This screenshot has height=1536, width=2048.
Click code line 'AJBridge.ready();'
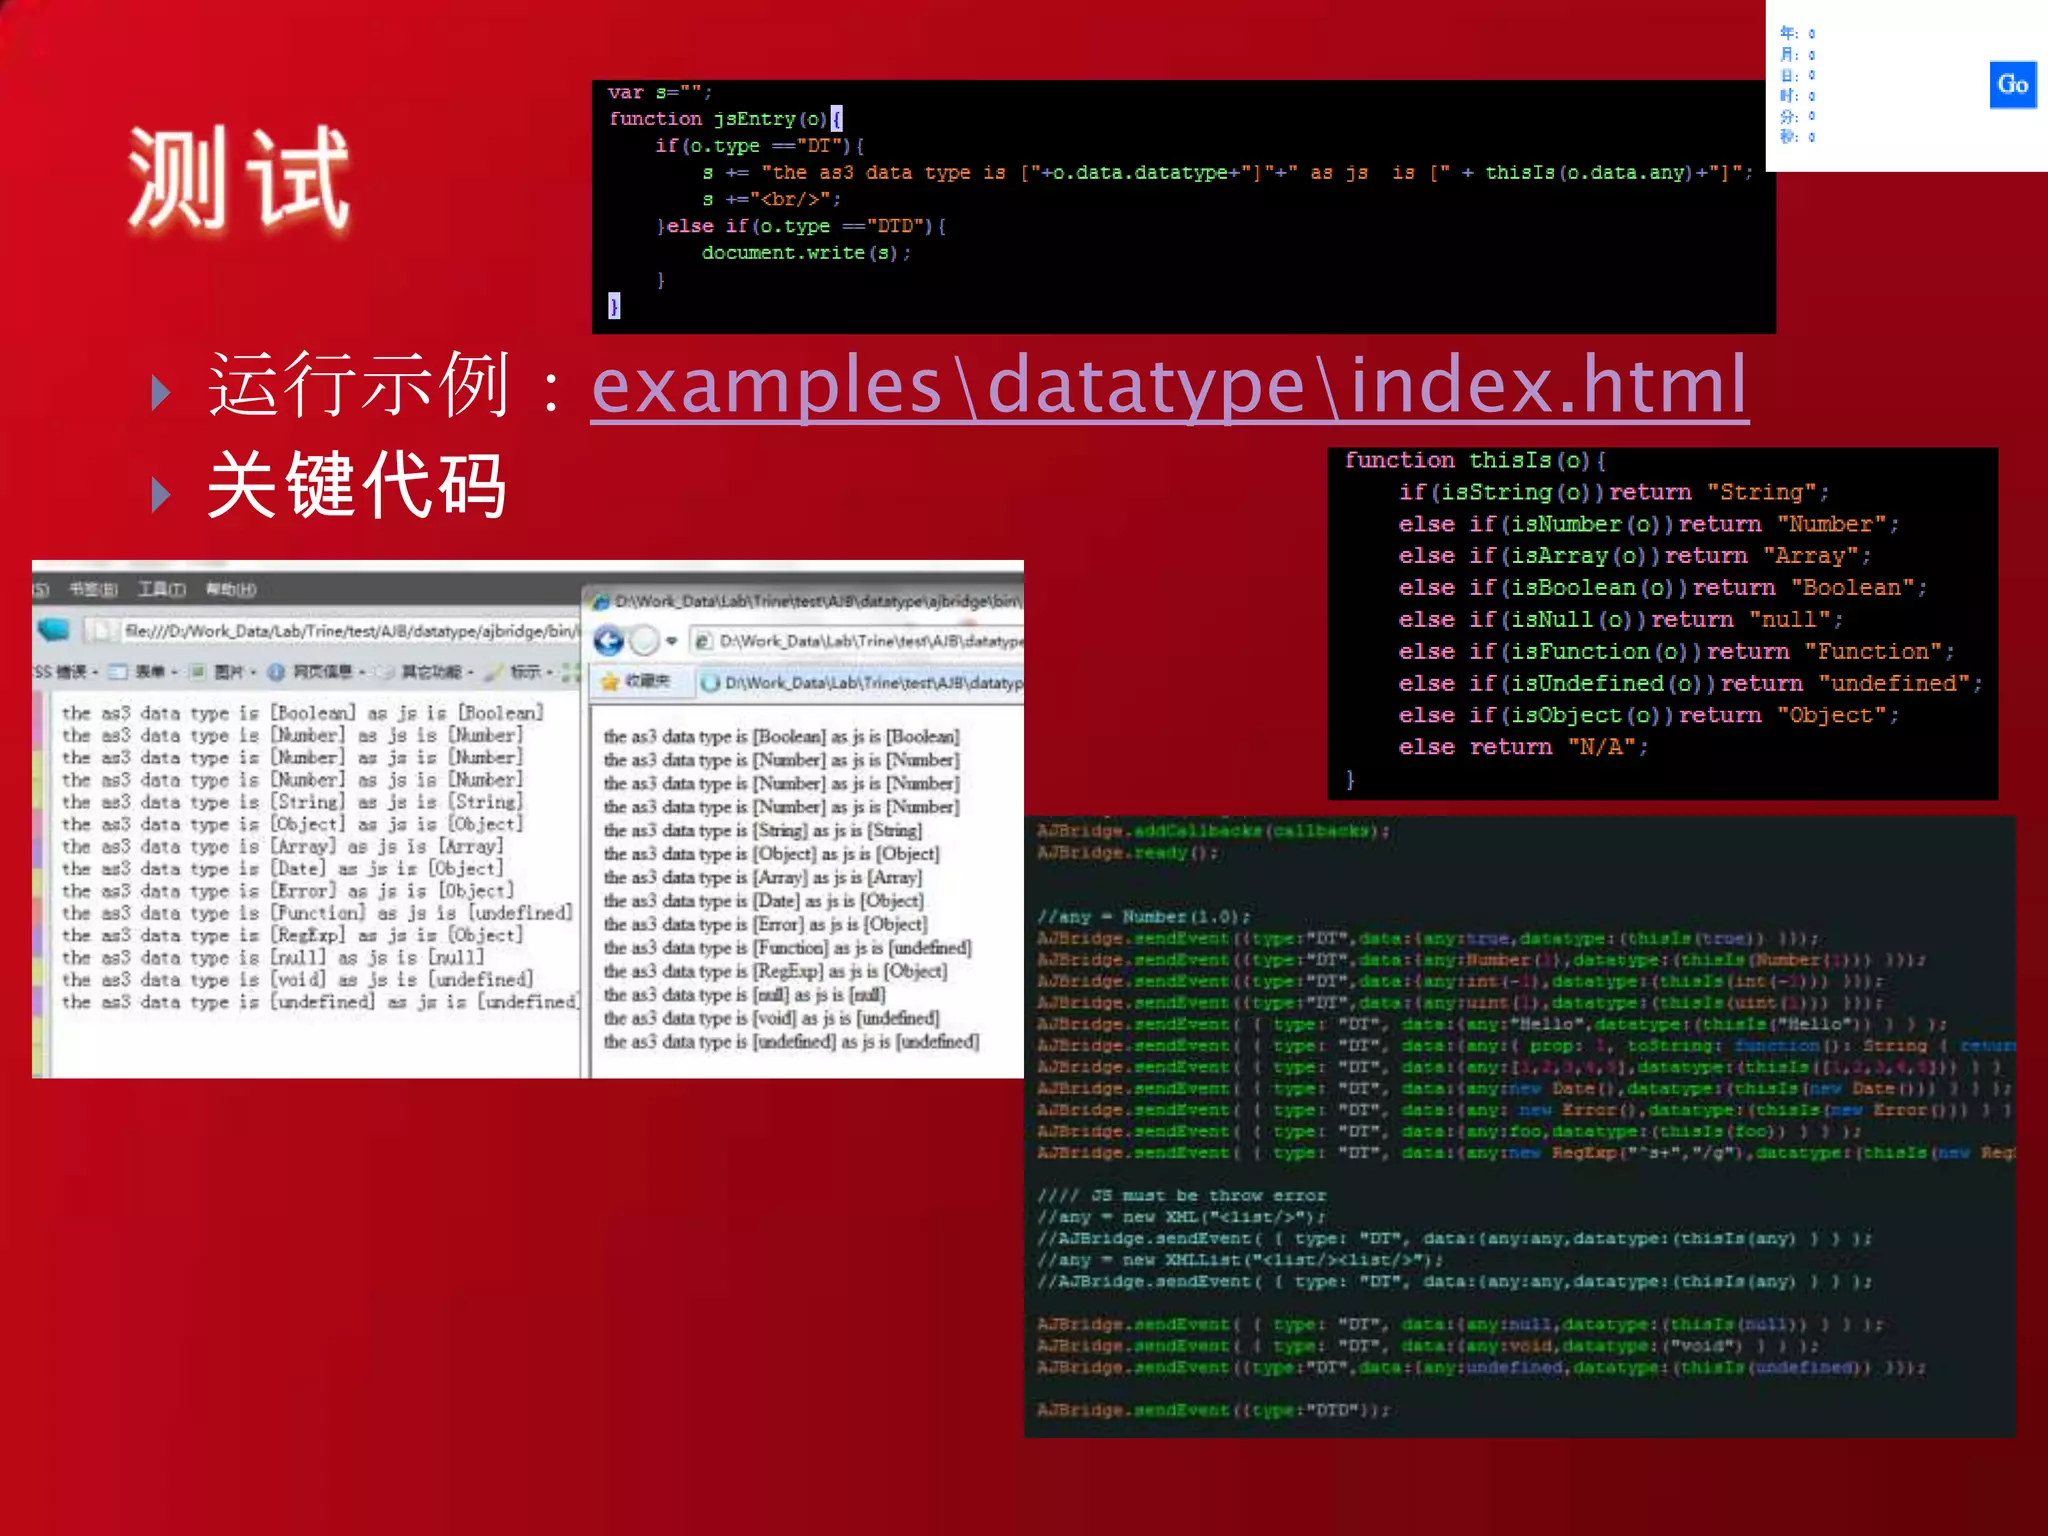[x=1127, y=853]
